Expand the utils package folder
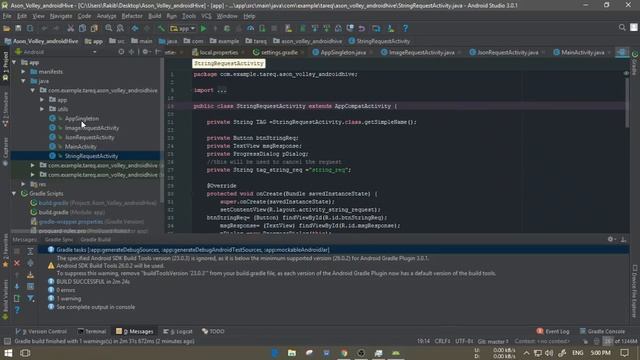 tap(42, 109)
